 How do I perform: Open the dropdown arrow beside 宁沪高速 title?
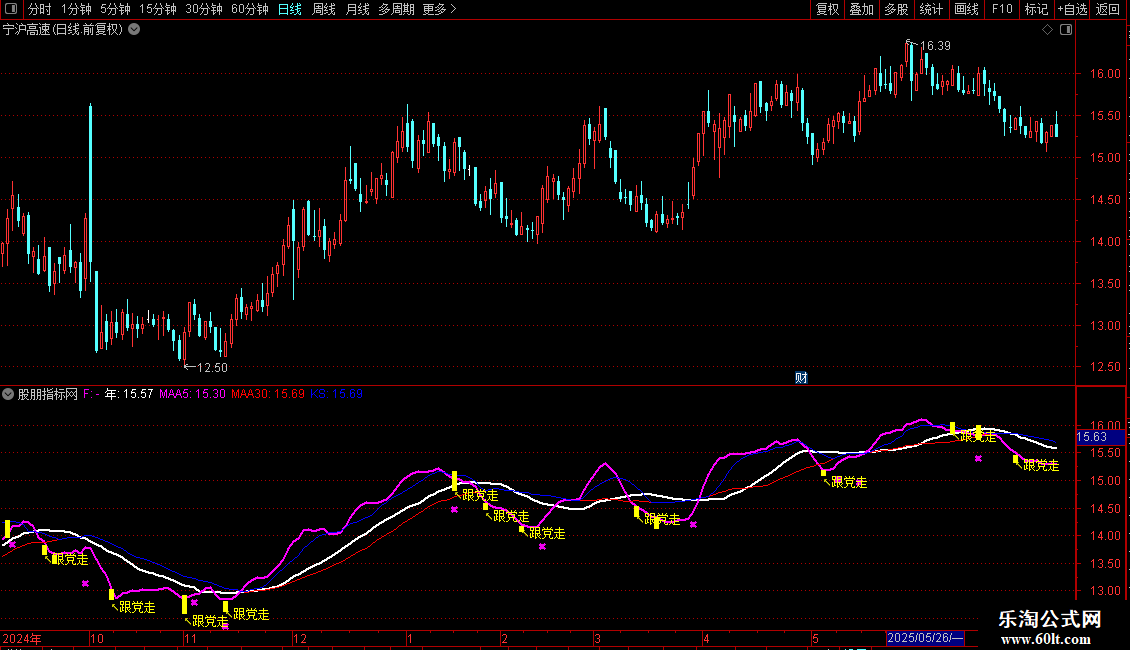pyautogui.click(x=134, y=30)
